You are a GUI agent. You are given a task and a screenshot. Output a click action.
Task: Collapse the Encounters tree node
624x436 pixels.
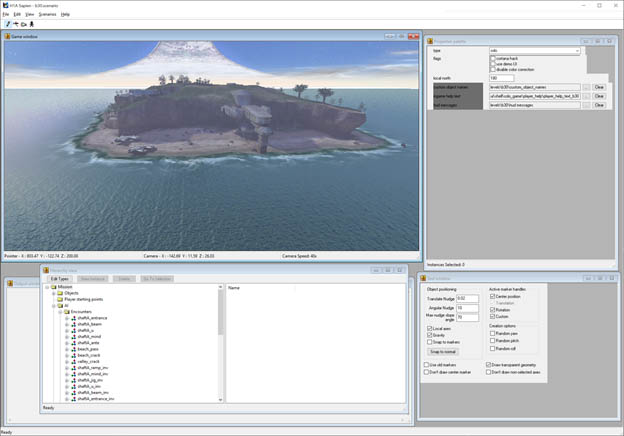60,312
